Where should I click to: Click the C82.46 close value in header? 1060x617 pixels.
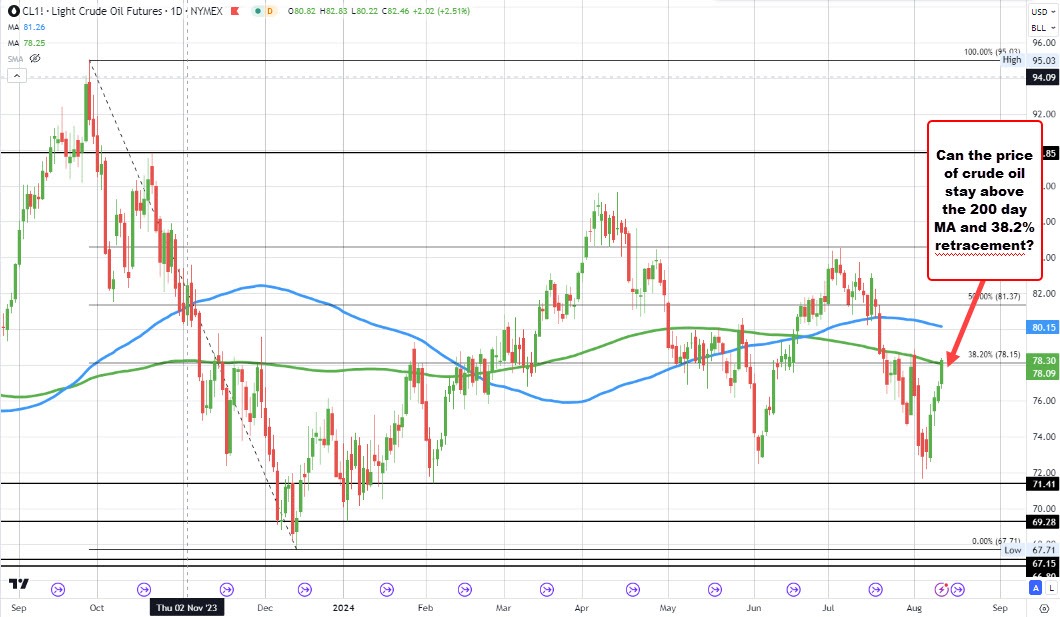coord(395,11)
